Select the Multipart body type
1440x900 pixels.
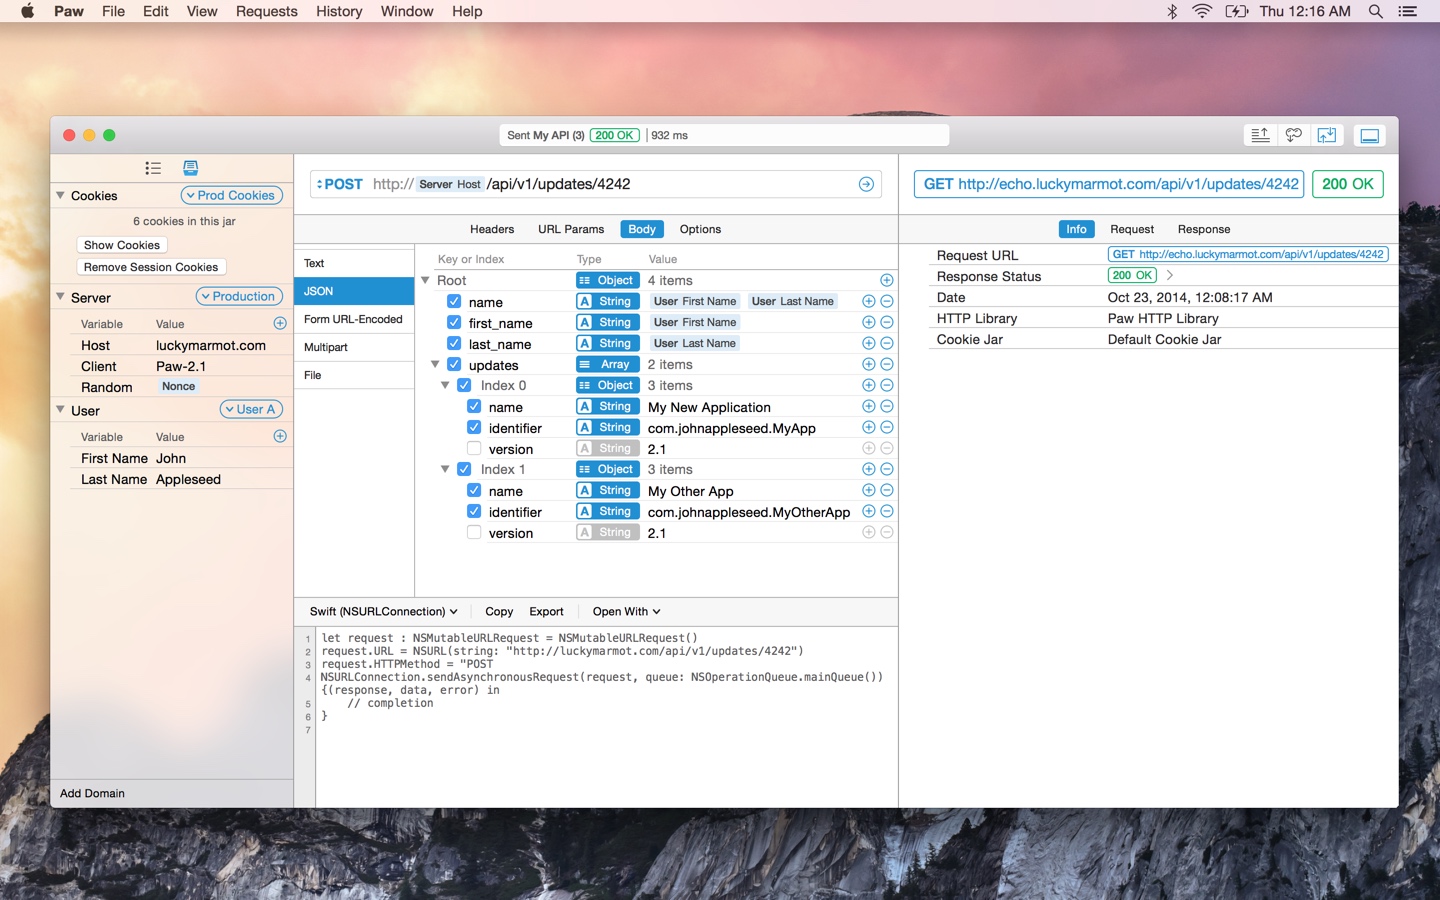(x=354, y=347)
